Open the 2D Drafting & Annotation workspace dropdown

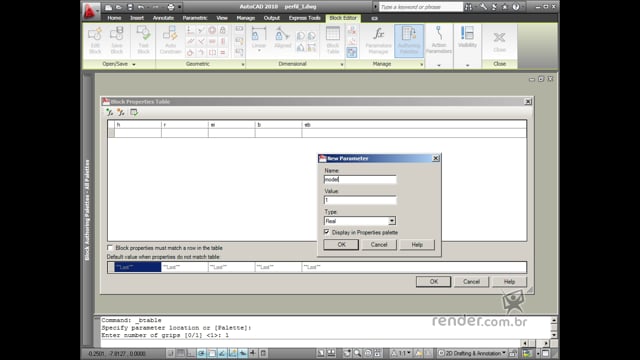(x=473, y=353)
